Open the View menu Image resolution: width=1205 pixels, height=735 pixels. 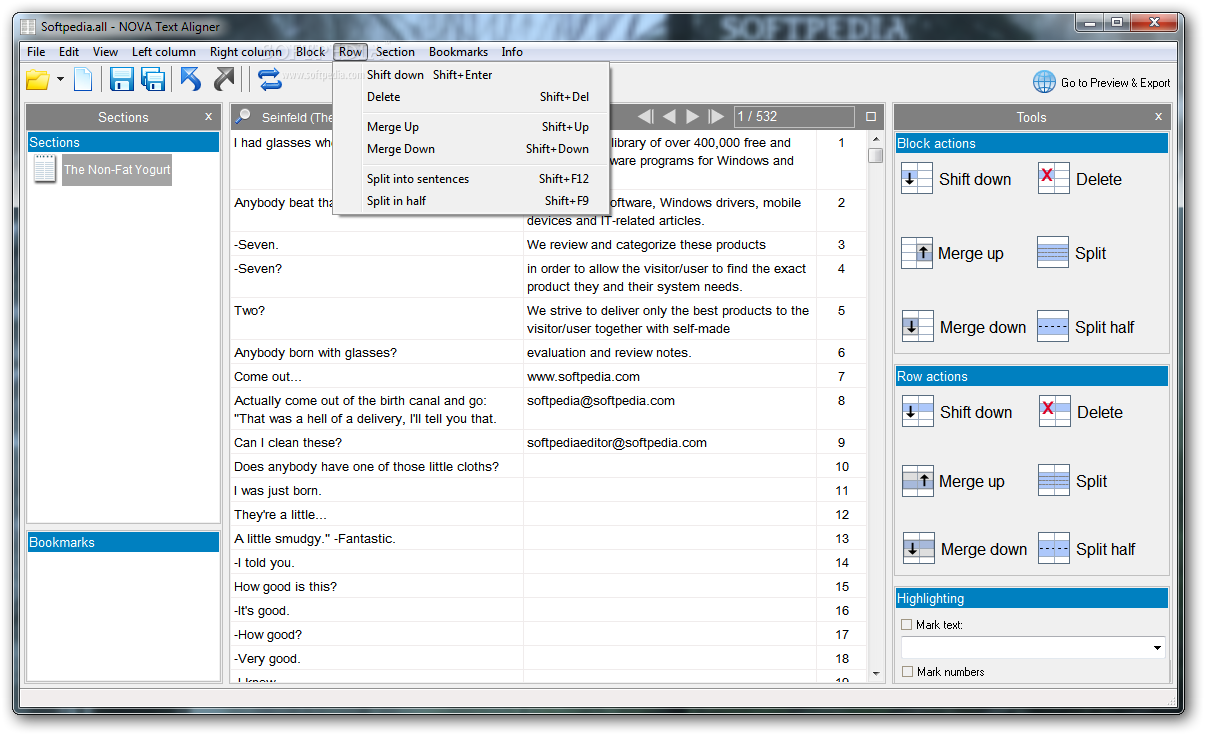105,52
